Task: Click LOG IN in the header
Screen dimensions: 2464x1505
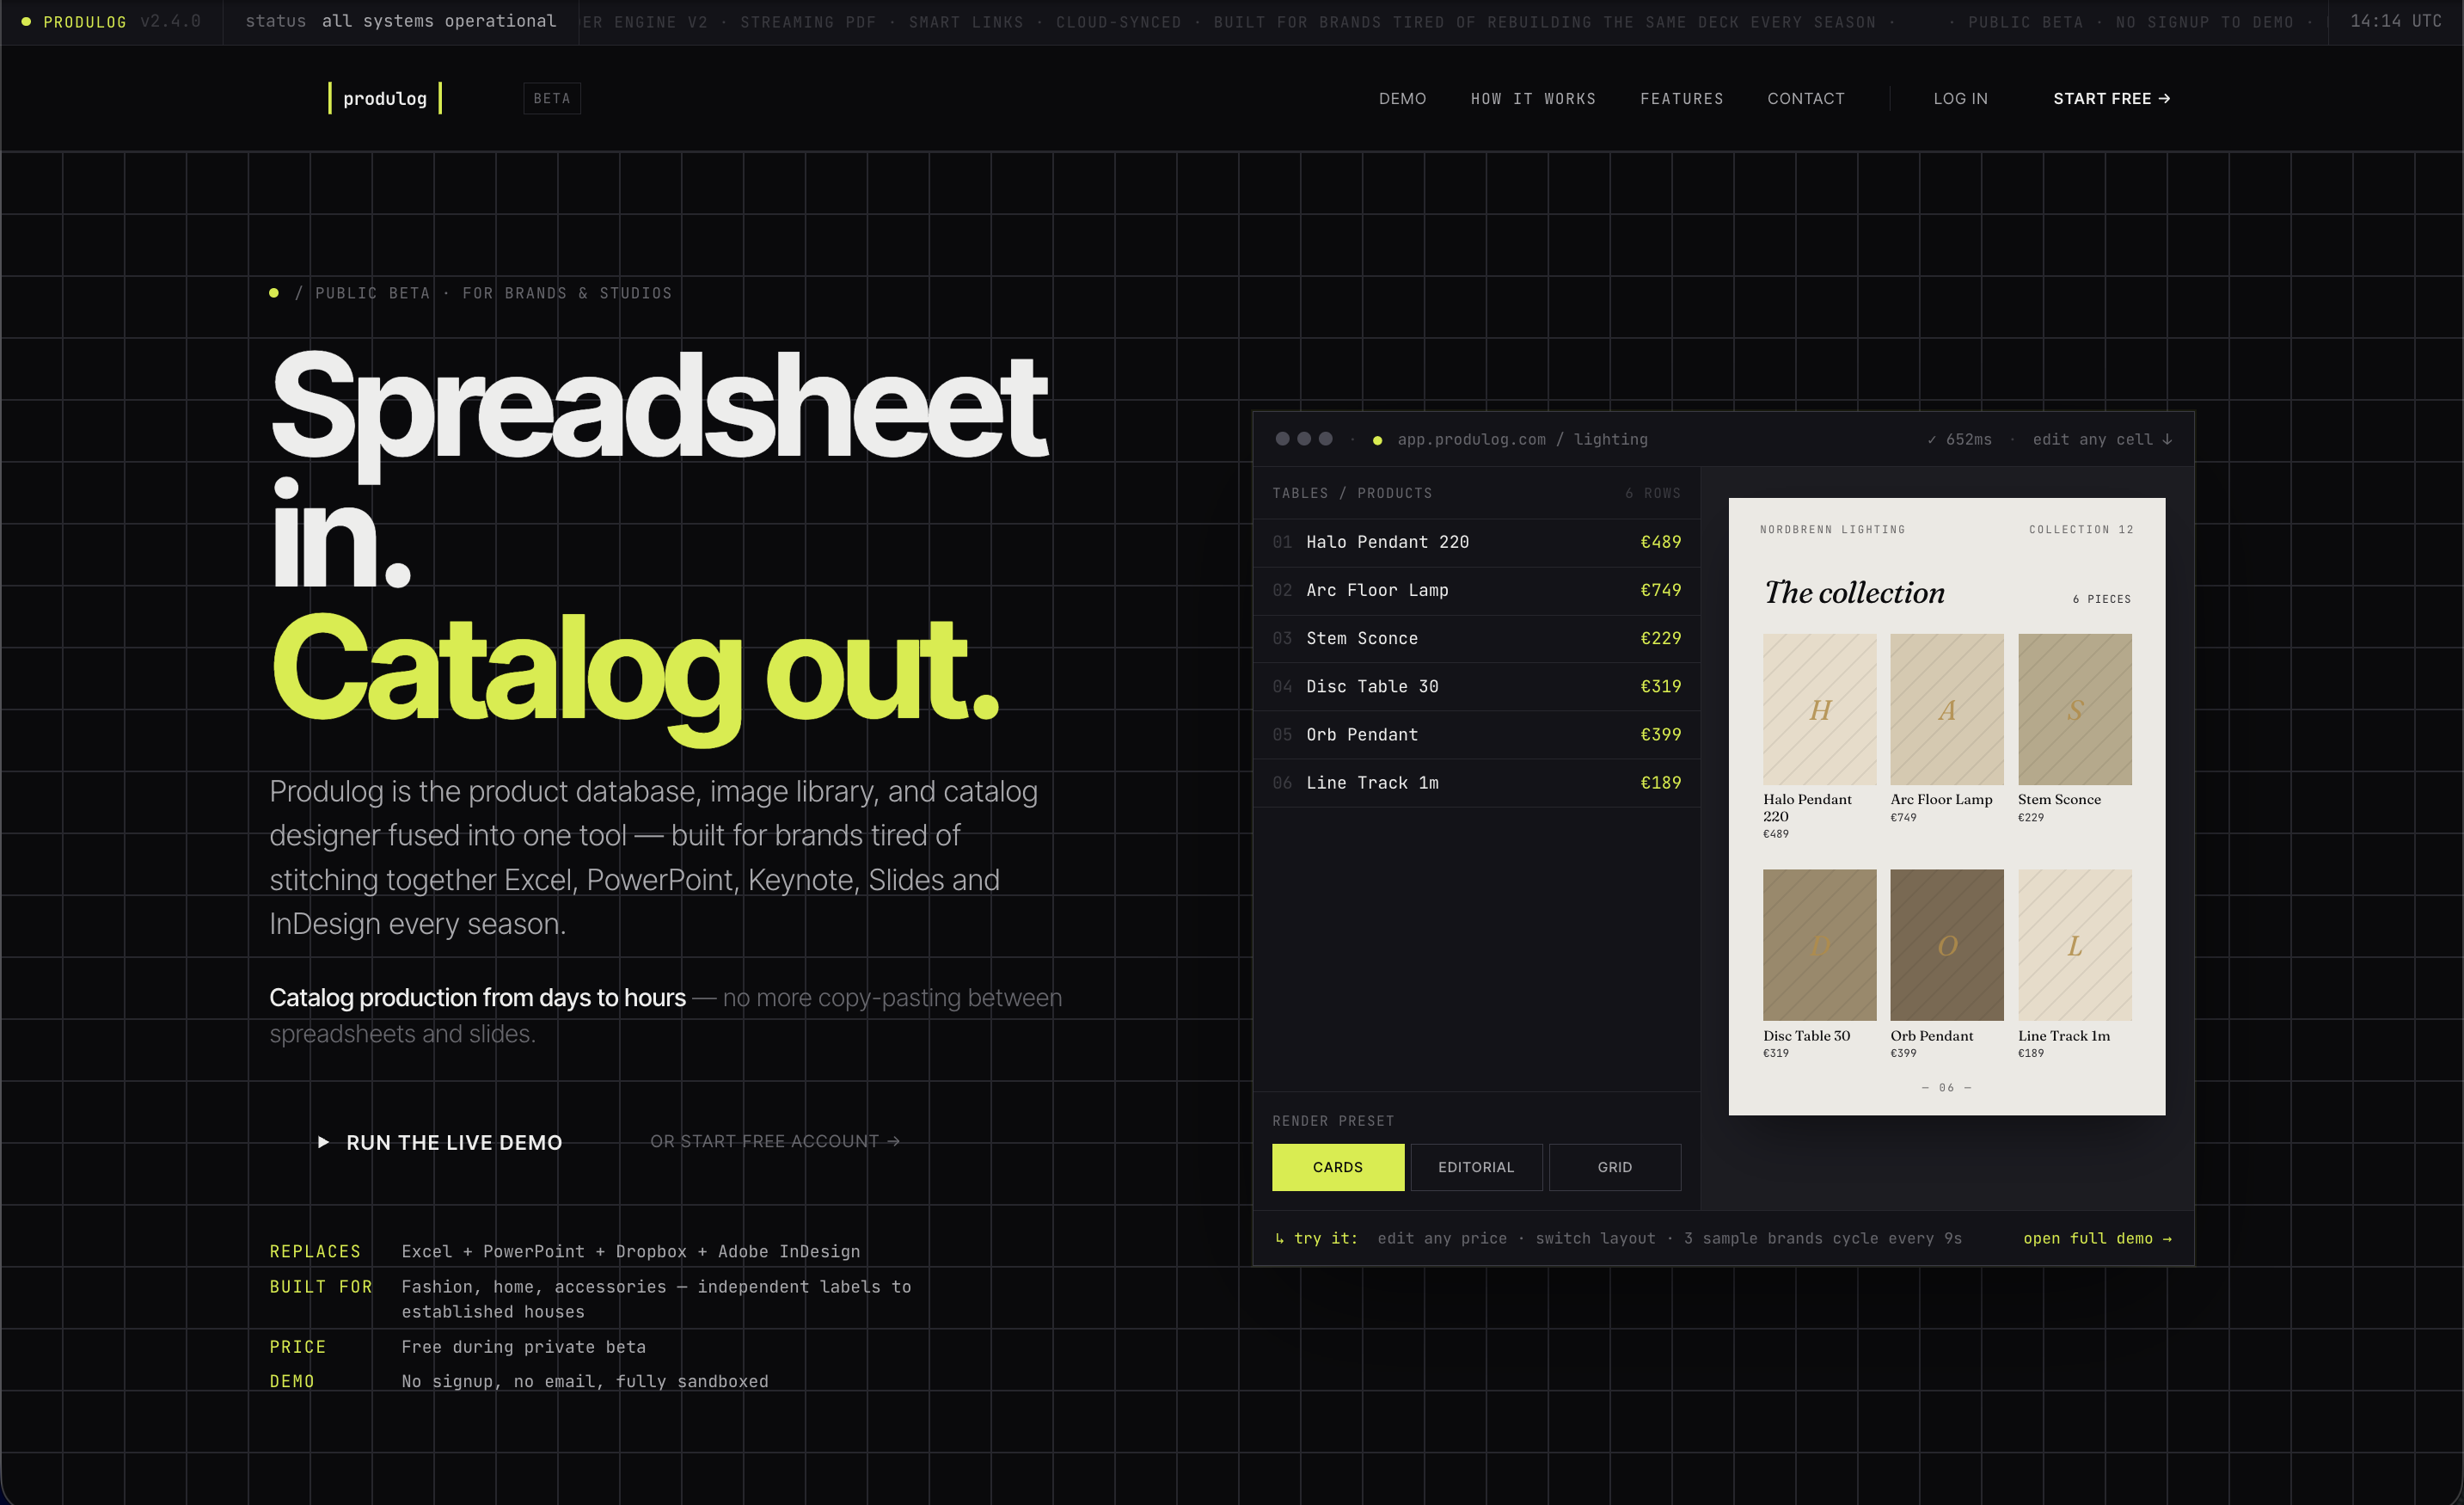Action: point(1960,98)
